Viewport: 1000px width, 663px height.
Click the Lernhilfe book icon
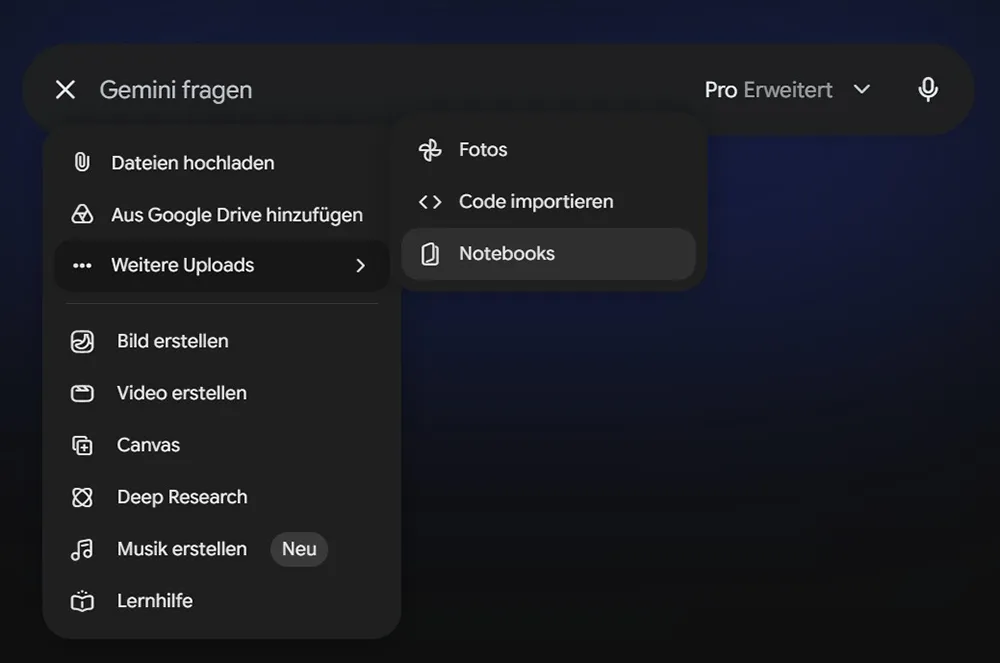coord(82,601)
